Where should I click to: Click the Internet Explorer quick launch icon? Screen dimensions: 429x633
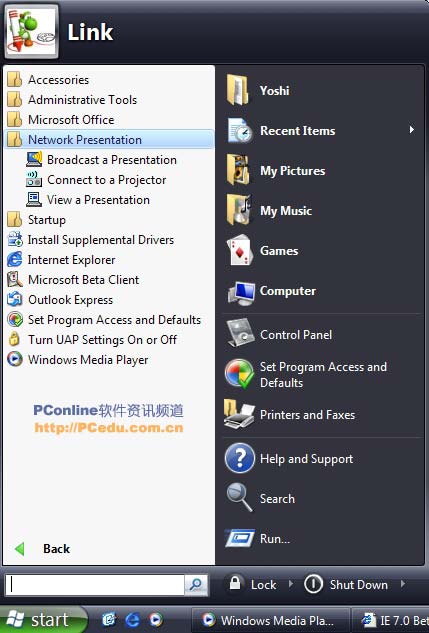point(132,620)
